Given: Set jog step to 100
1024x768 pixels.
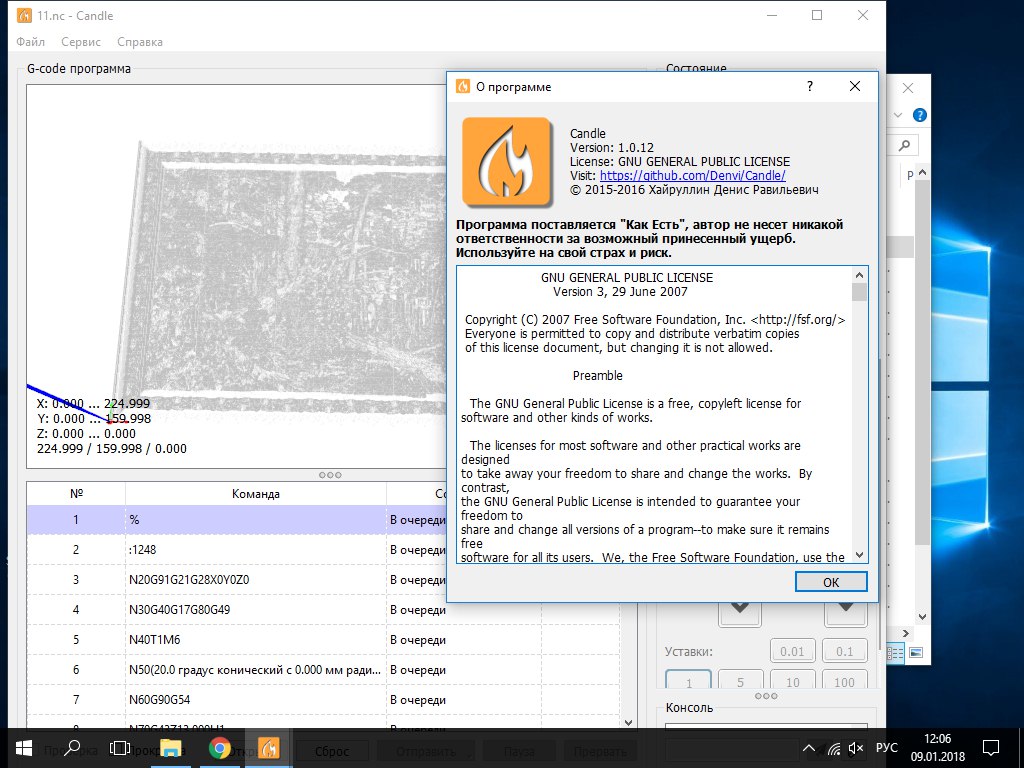Looking at the screenshot, I should pos(844,680).
